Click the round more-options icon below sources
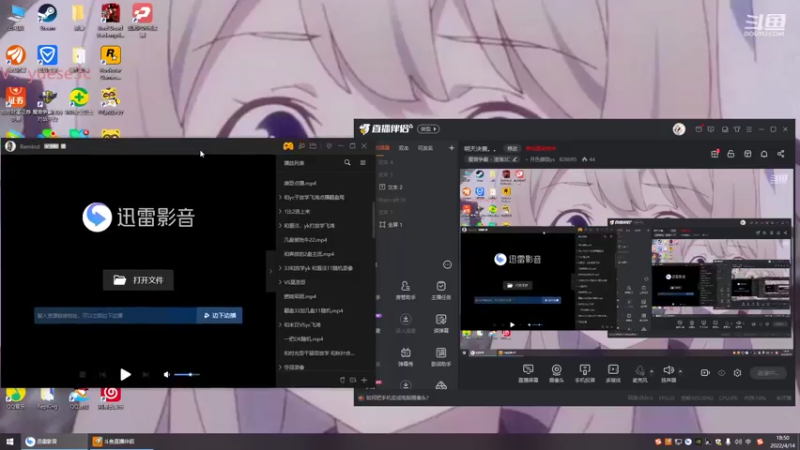Image resolution: width=800 pixels, height=450 pixels. 447,264
